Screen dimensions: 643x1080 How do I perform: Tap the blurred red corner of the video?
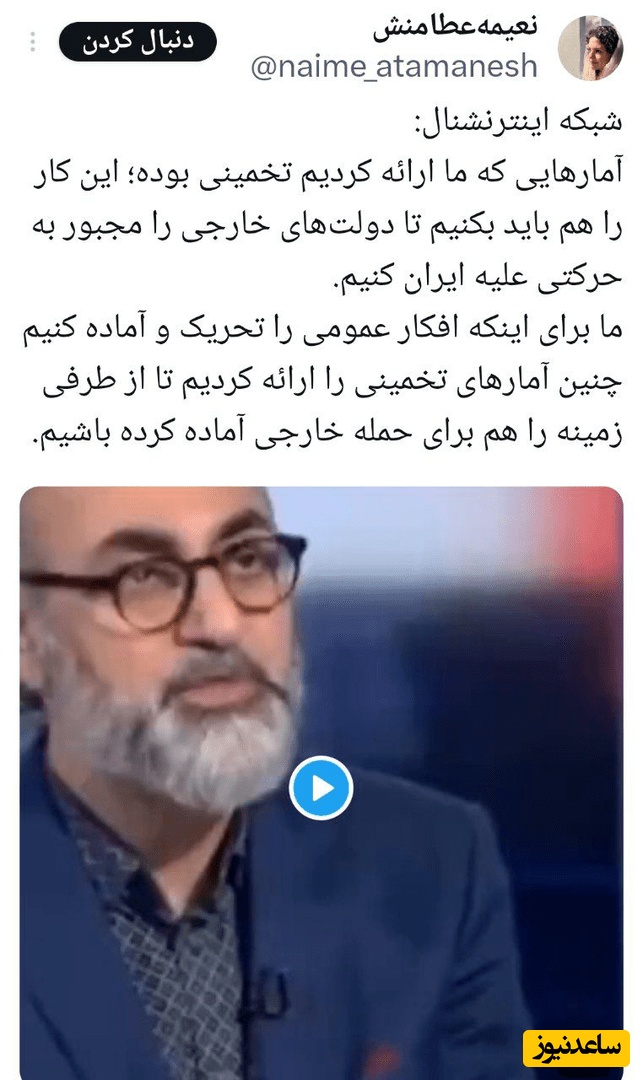592,530
